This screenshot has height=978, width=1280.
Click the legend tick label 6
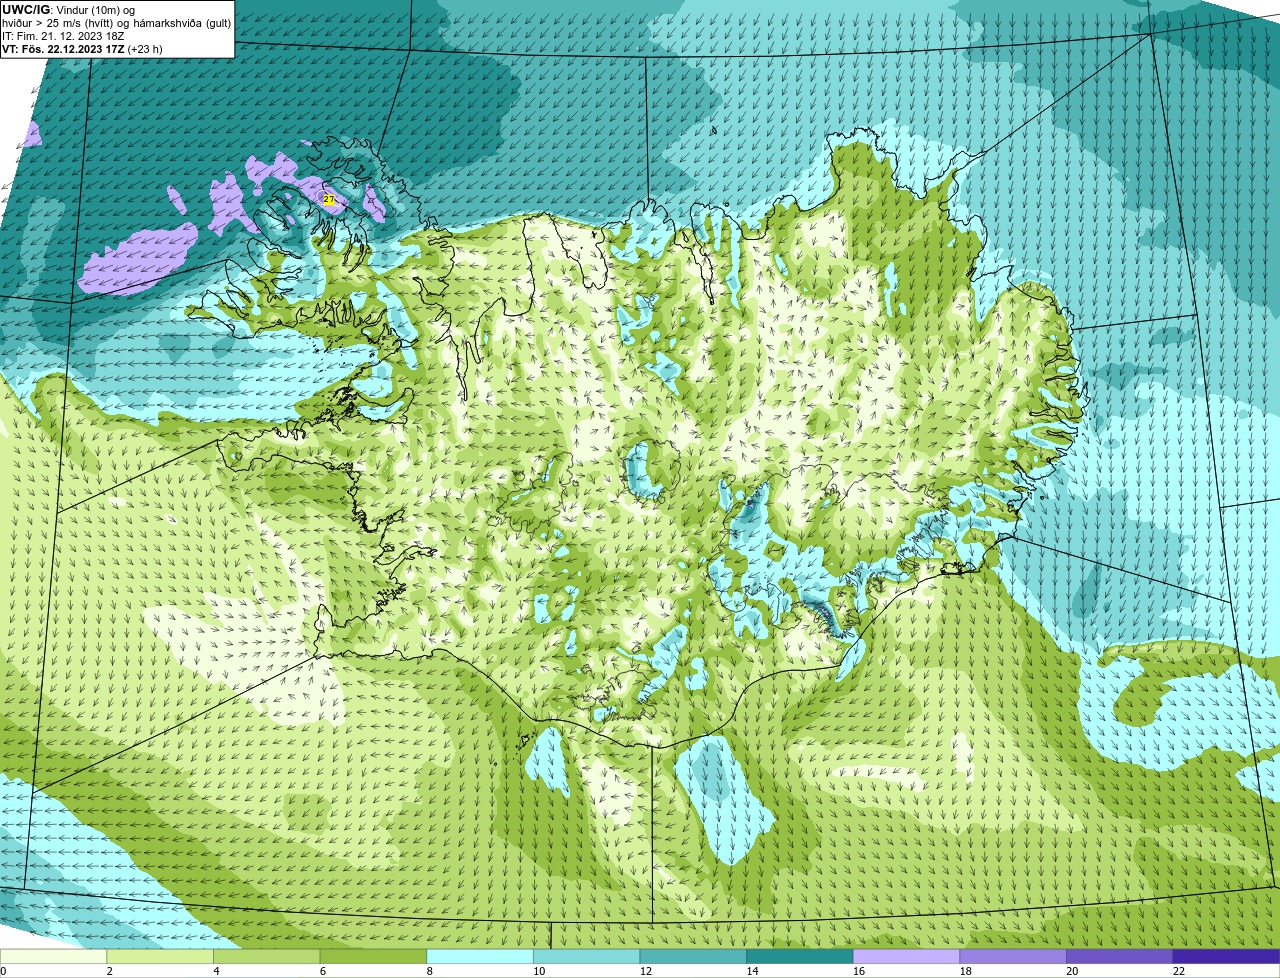(x=323, y=971)
